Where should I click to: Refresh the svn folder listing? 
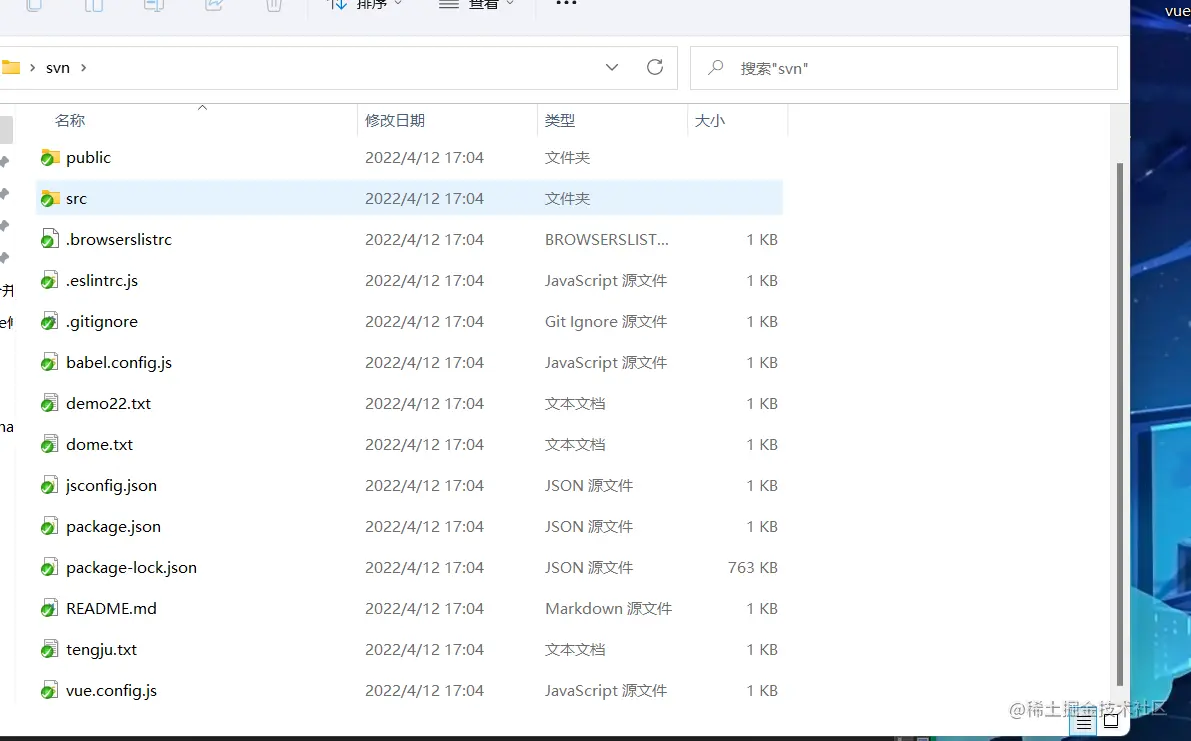pos(655,67)
